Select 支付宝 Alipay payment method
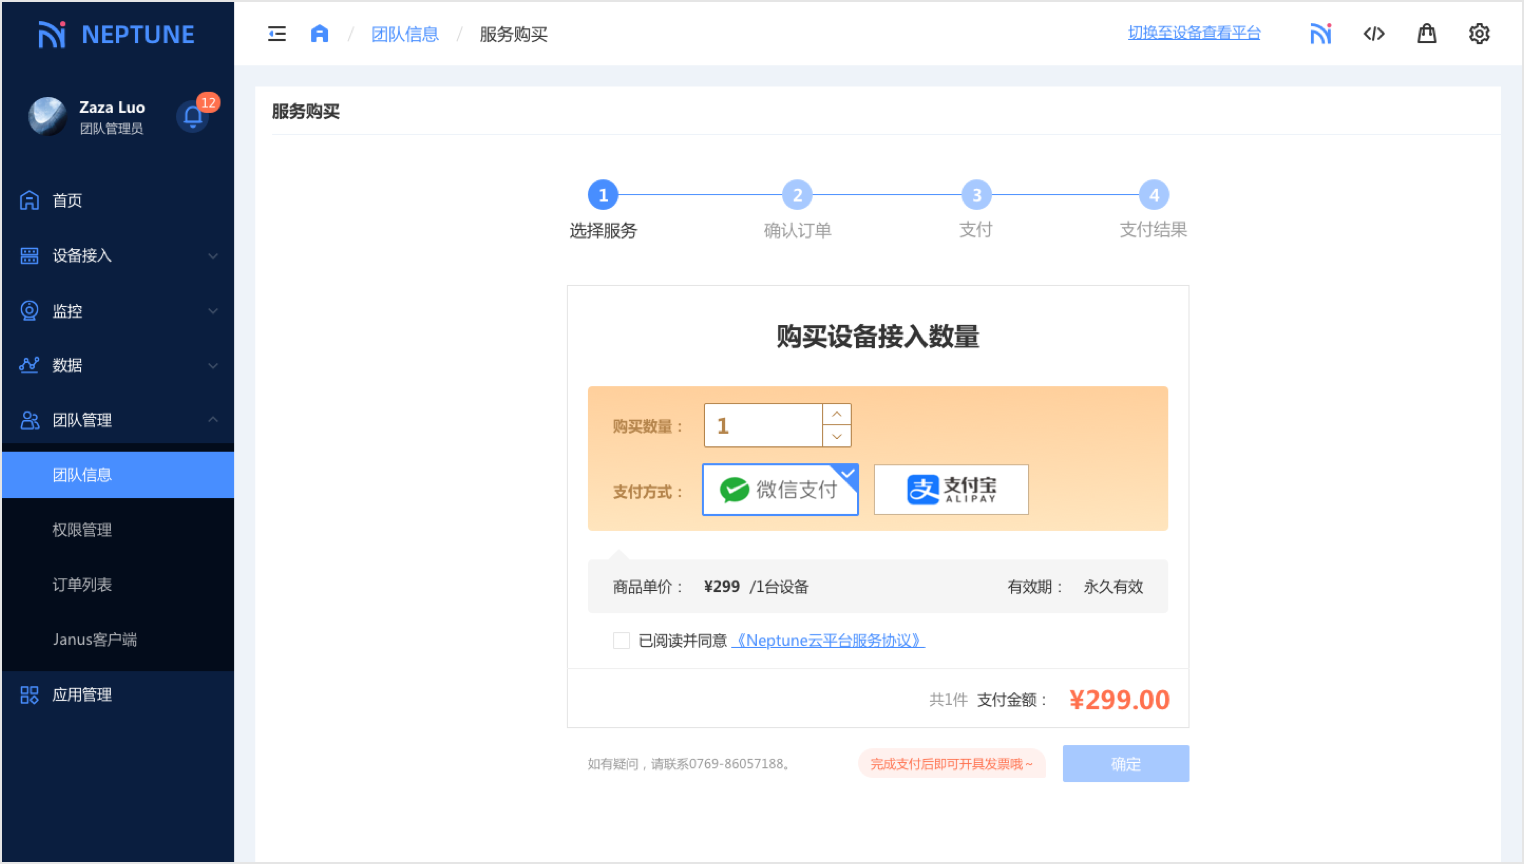Viewport: 1524px width, 864px height. coord(951,490)
